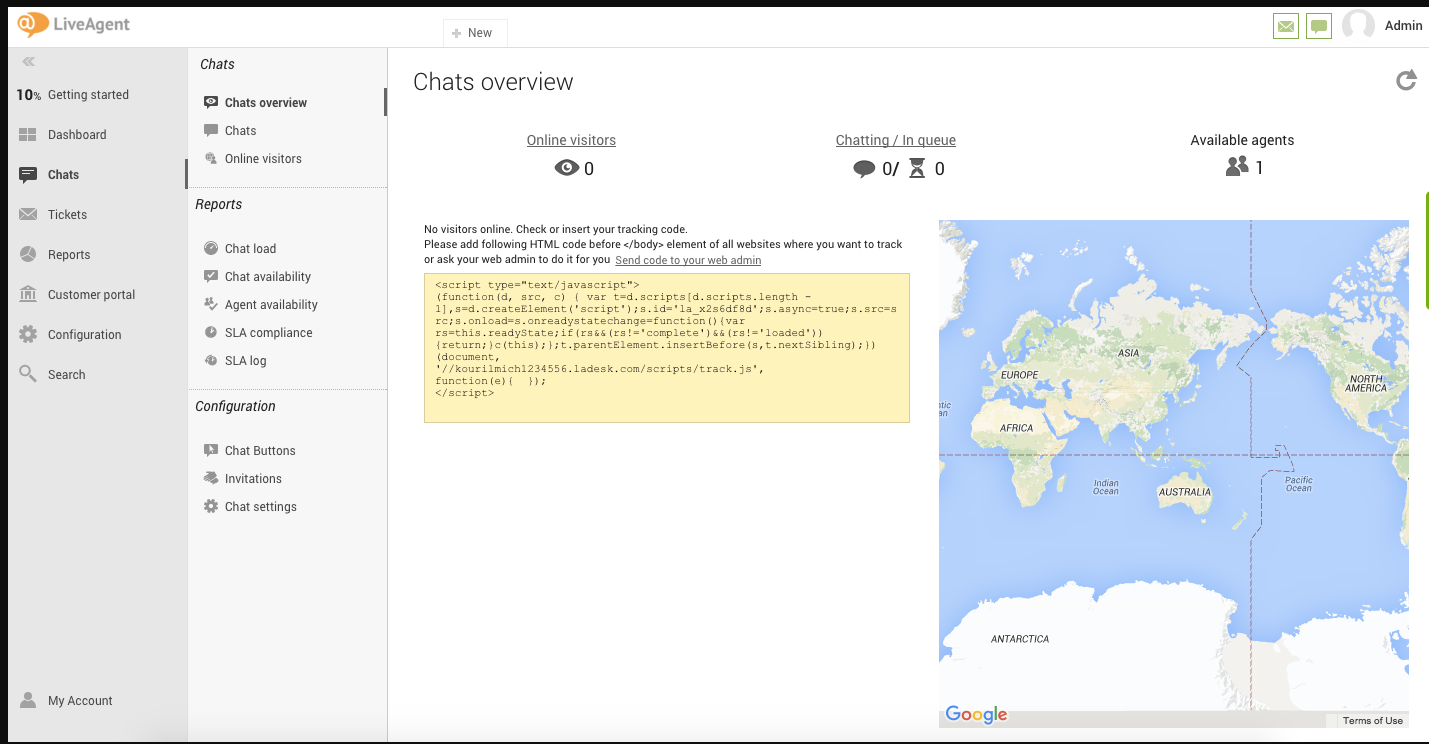This screenshot has width=1429, height=744.
Task: Click the Configuration gear icon in sidebar
Action: click(x=28, y=335)
